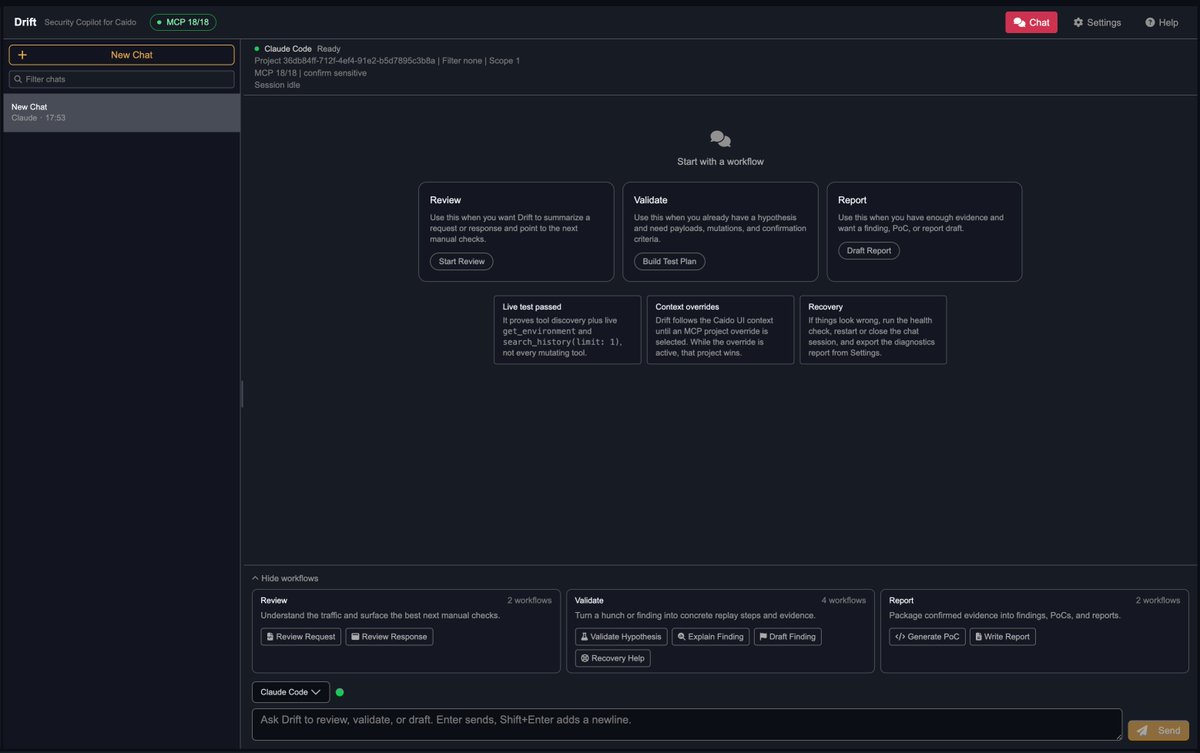
Task: Click the Live test passed info card
Action: point(567,329)
